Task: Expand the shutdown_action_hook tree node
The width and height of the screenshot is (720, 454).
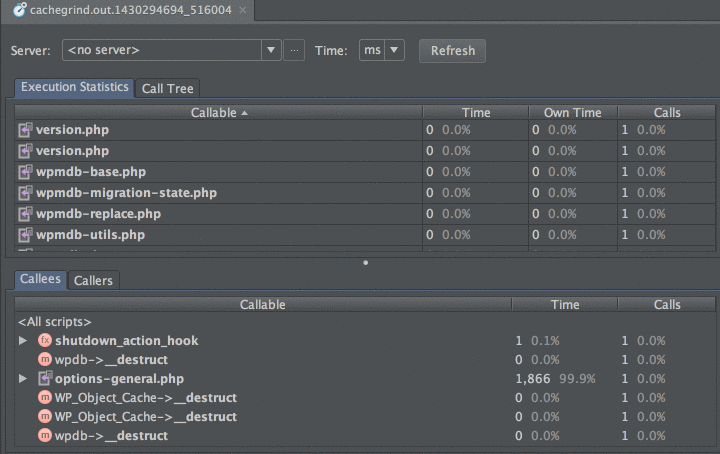Action: [22, 341]
